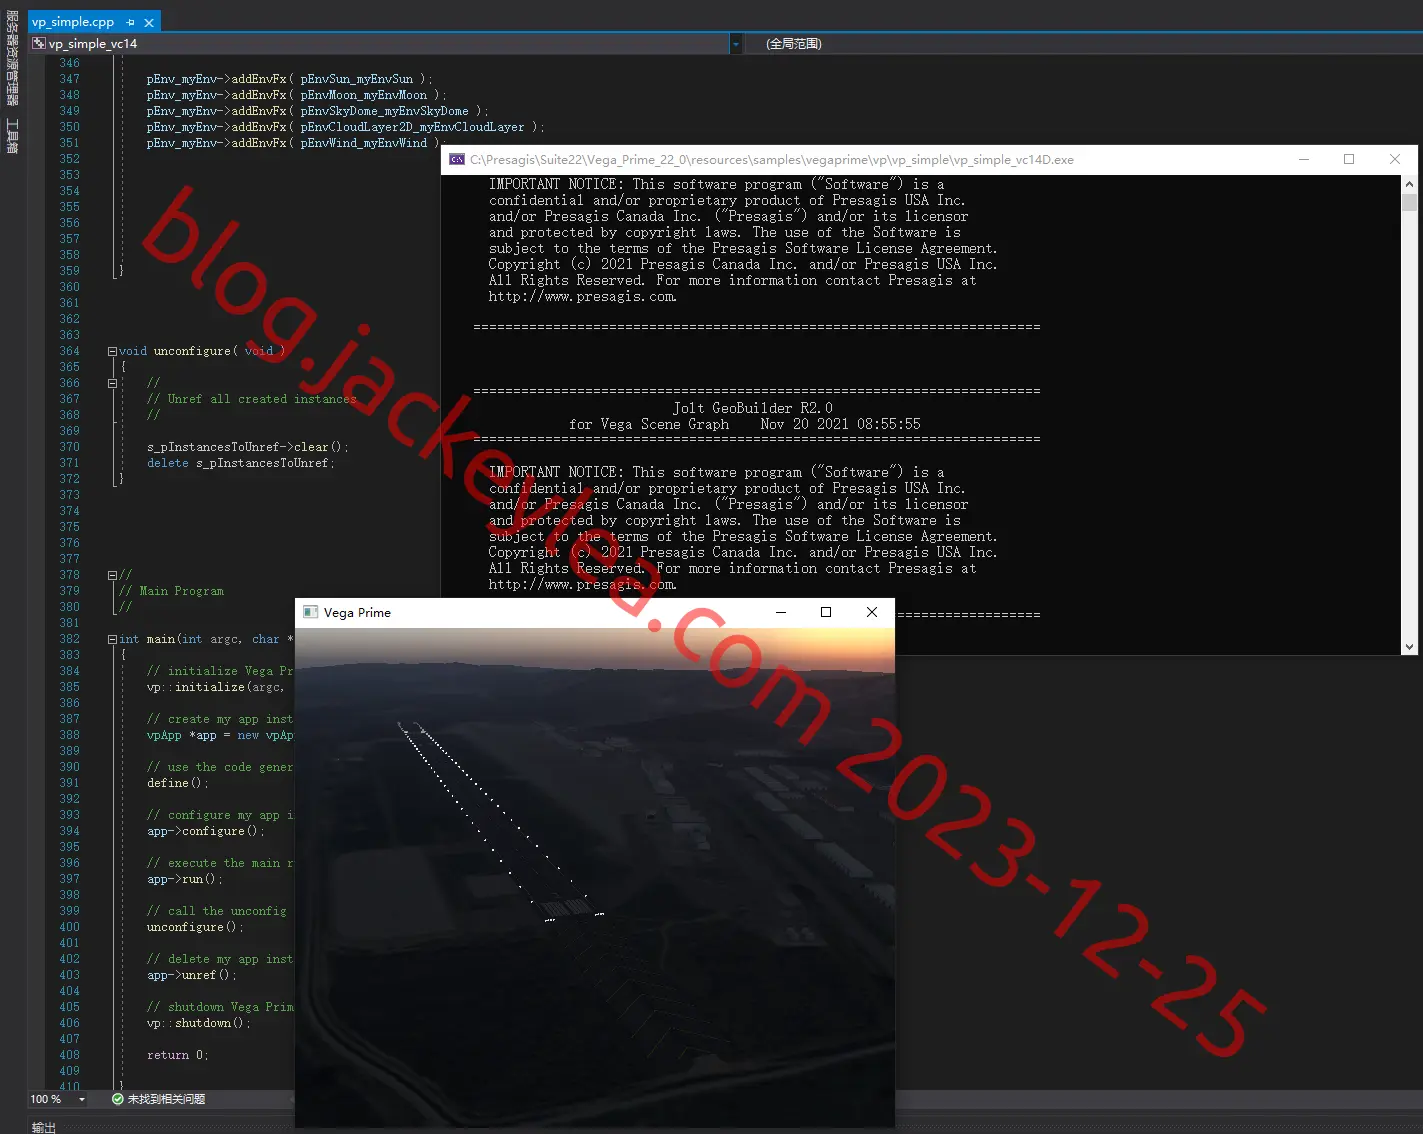Select the vp_simple.cpp editor tab

(x=73, y=22)
